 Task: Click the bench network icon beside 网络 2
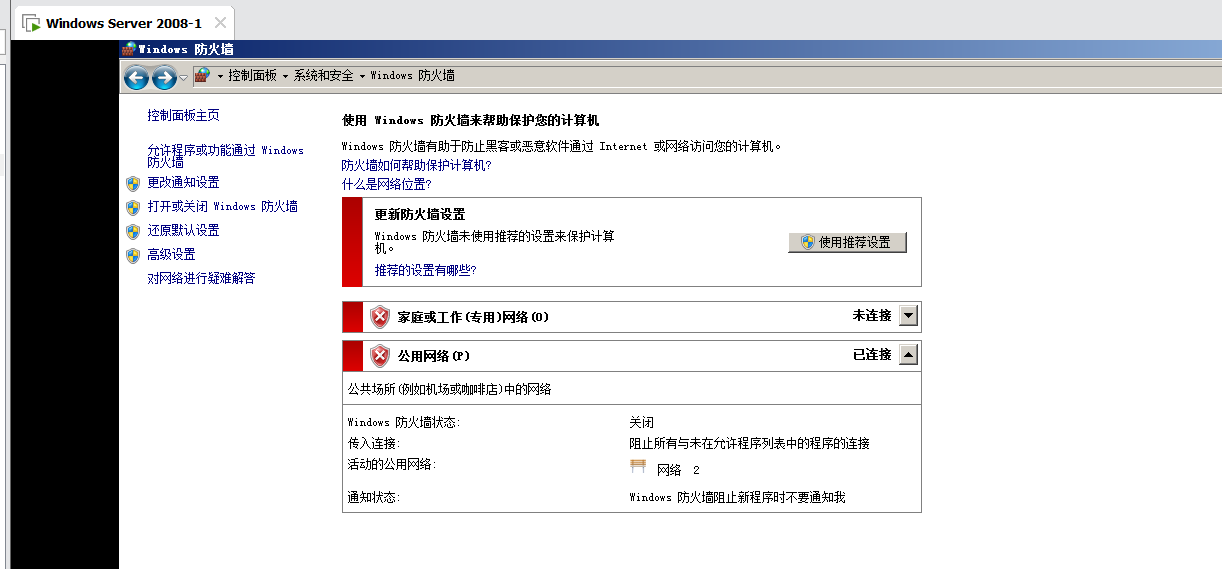point(639,467)
